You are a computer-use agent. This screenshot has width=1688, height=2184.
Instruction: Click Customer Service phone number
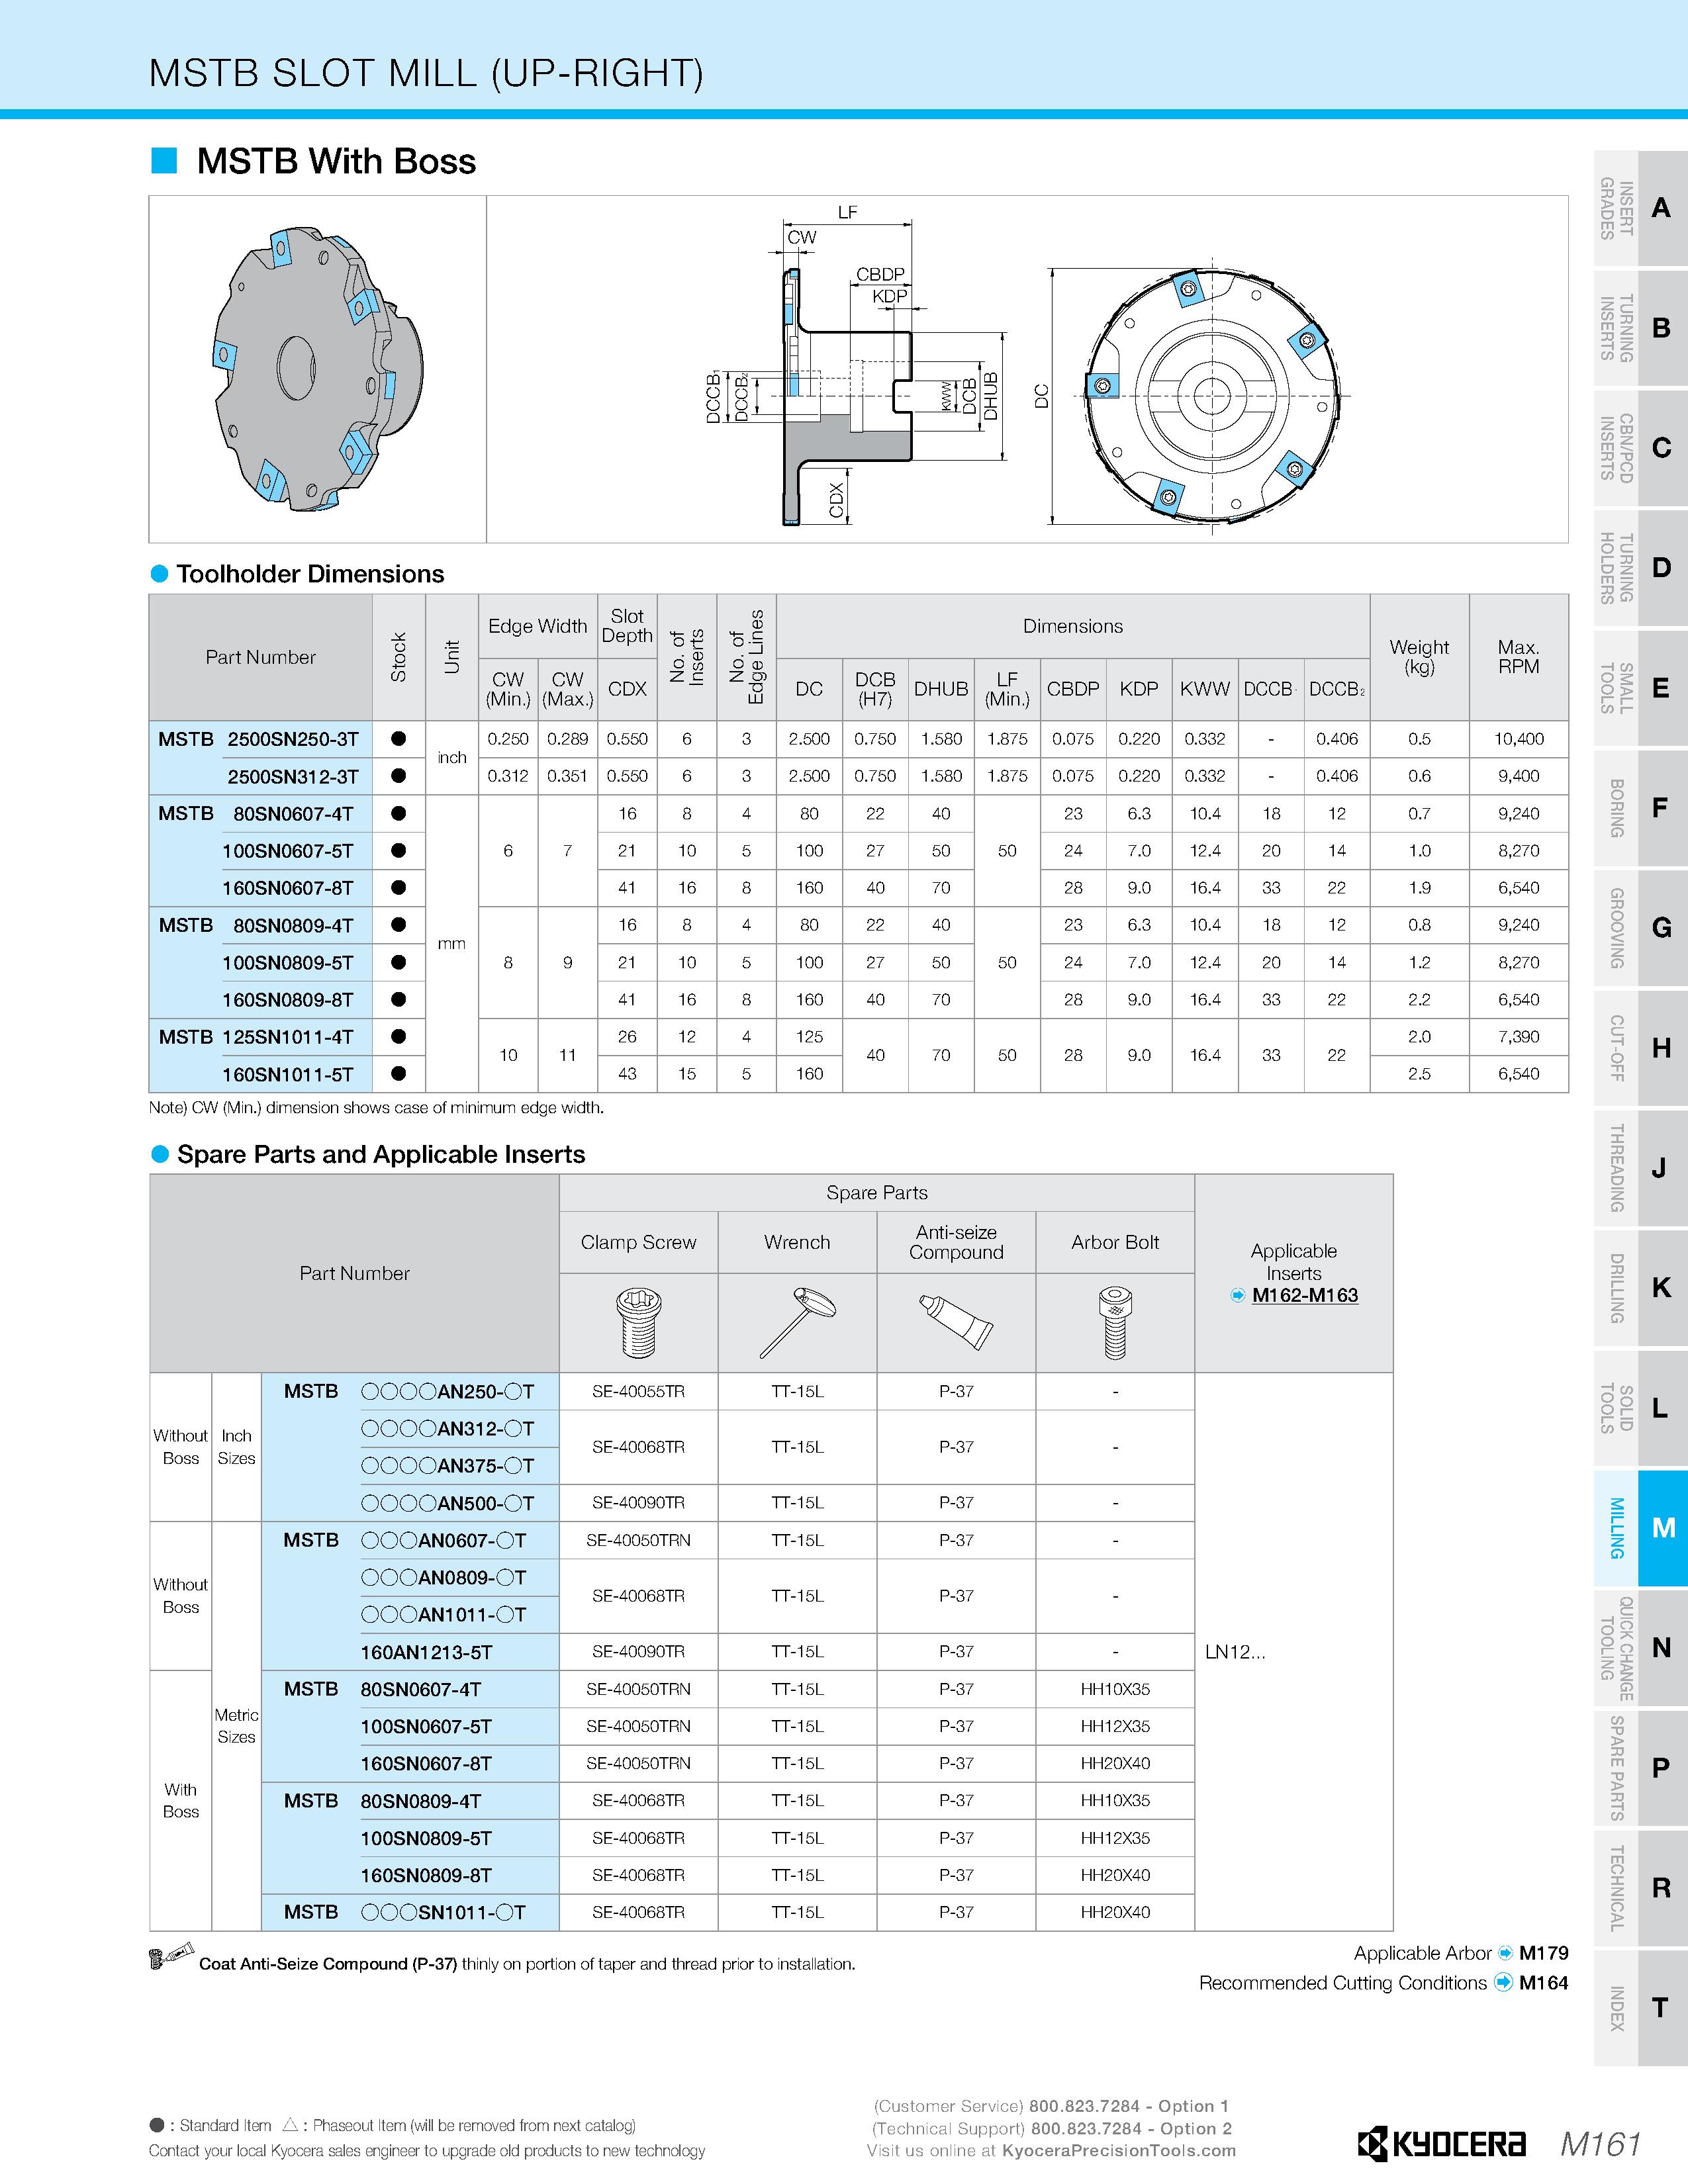tap(1084, 2106)
